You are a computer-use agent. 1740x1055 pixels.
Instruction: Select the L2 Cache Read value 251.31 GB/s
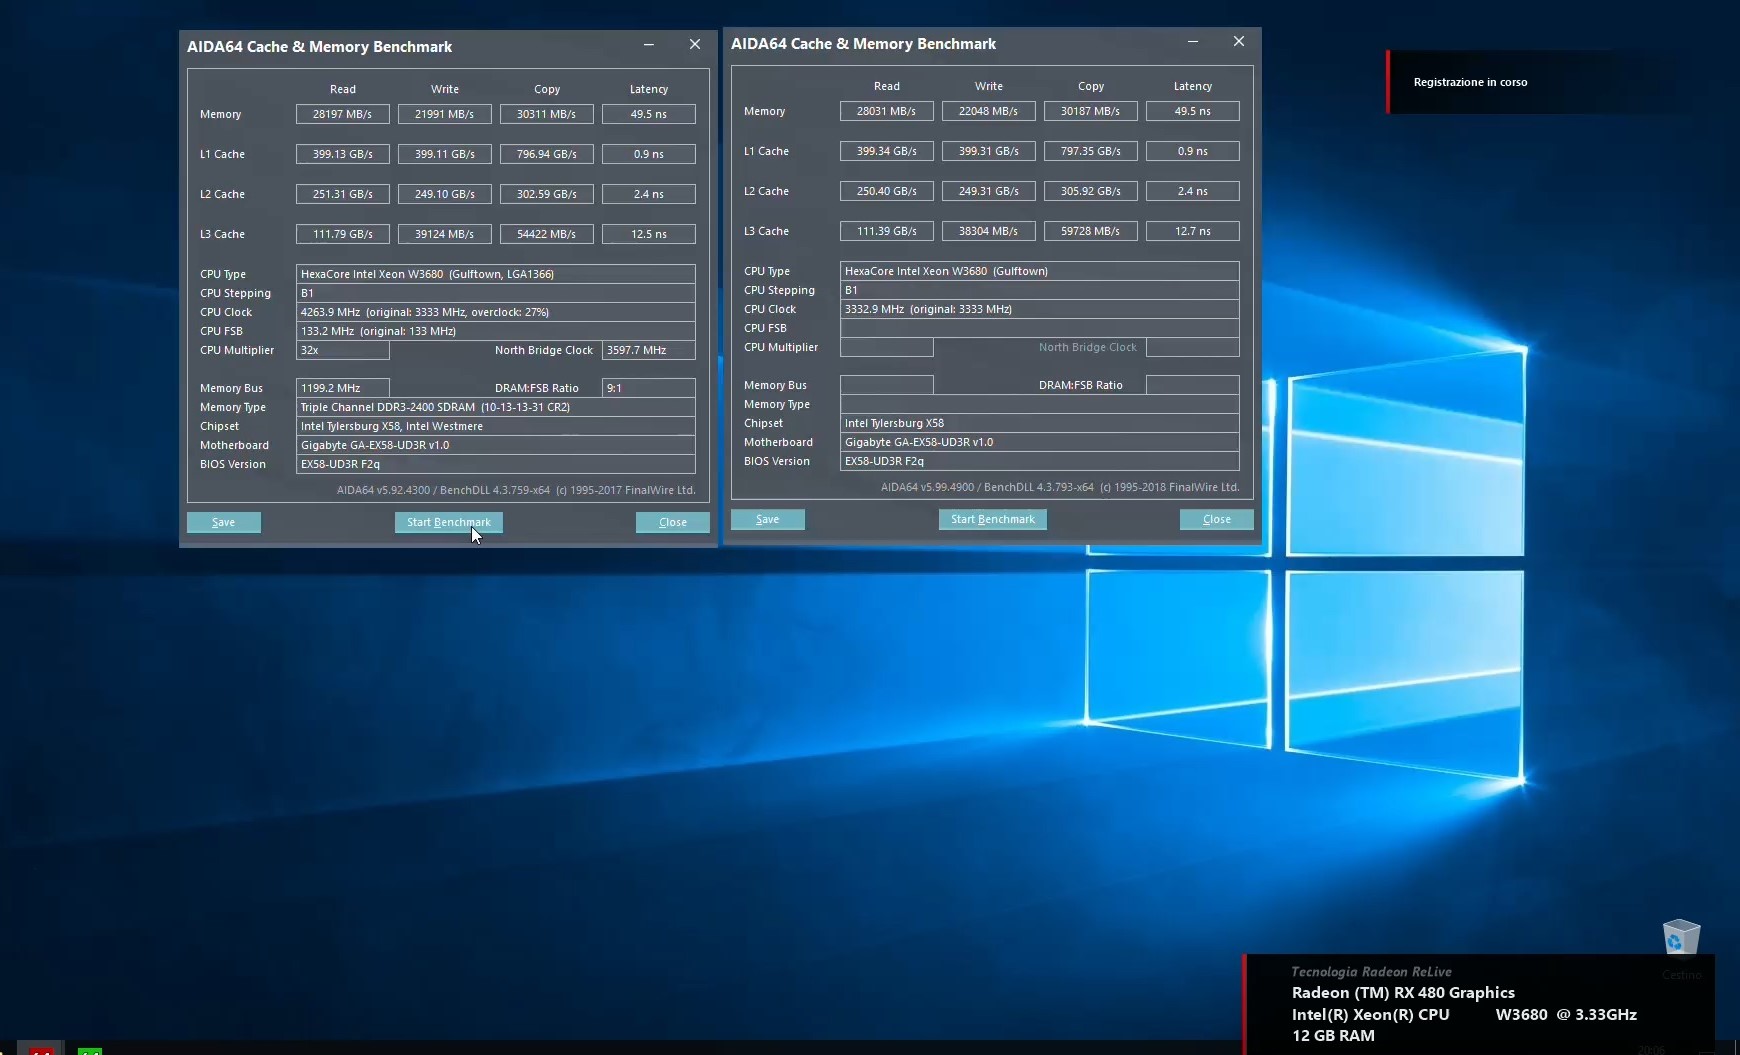(x=343, y=194)
